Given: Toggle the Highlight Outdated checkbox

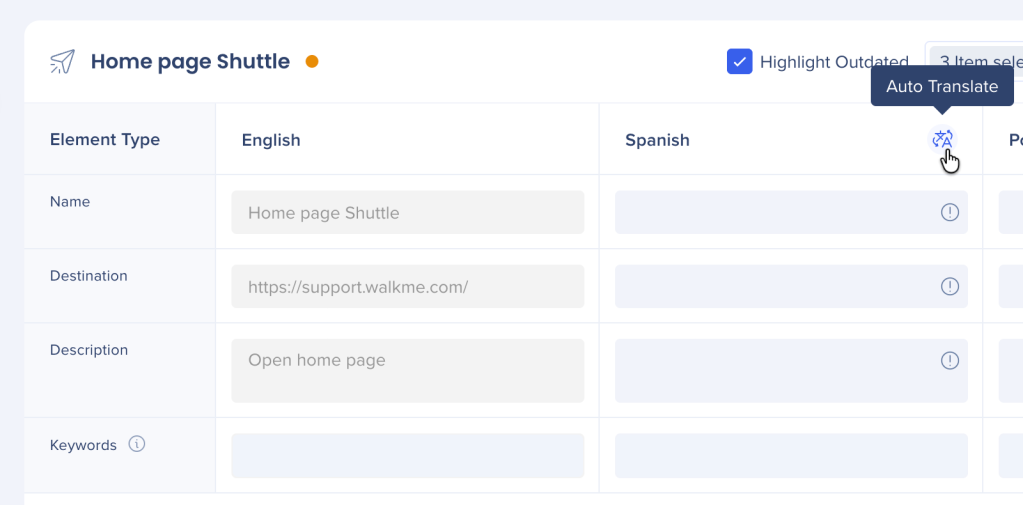Looking at the screenshot, I should click(739, 62).
